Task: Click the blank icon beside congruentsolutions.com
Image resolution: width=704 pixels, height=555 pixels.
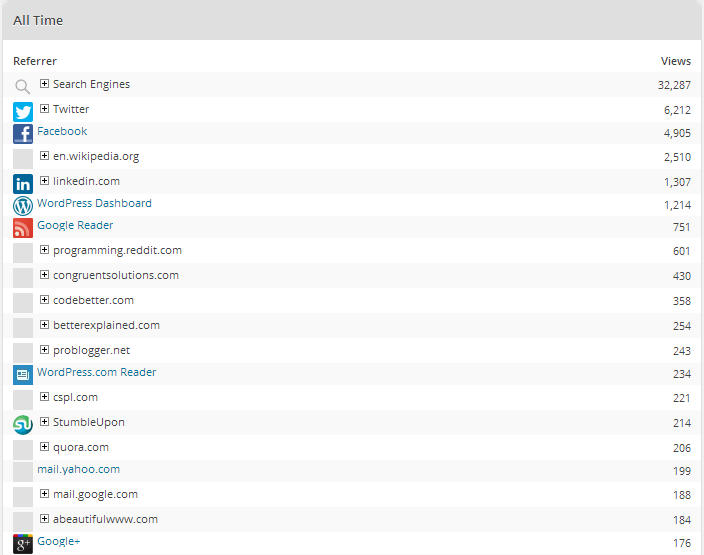Action: [x=23, y=278]
